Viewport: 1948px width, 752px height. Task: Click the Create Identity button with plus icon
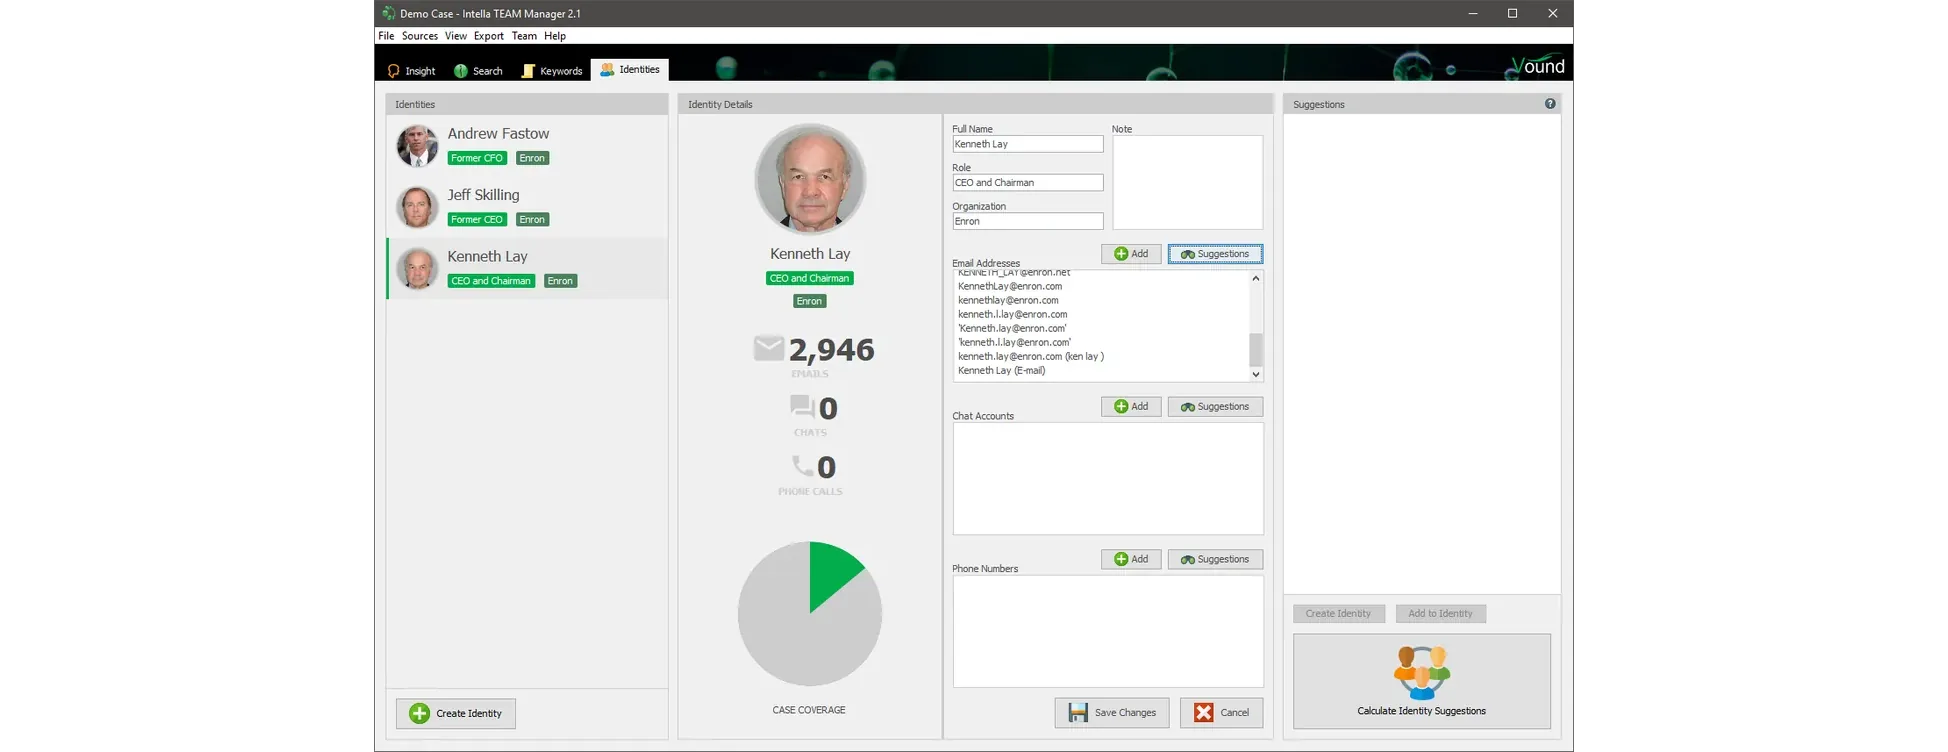coord(456,713)
